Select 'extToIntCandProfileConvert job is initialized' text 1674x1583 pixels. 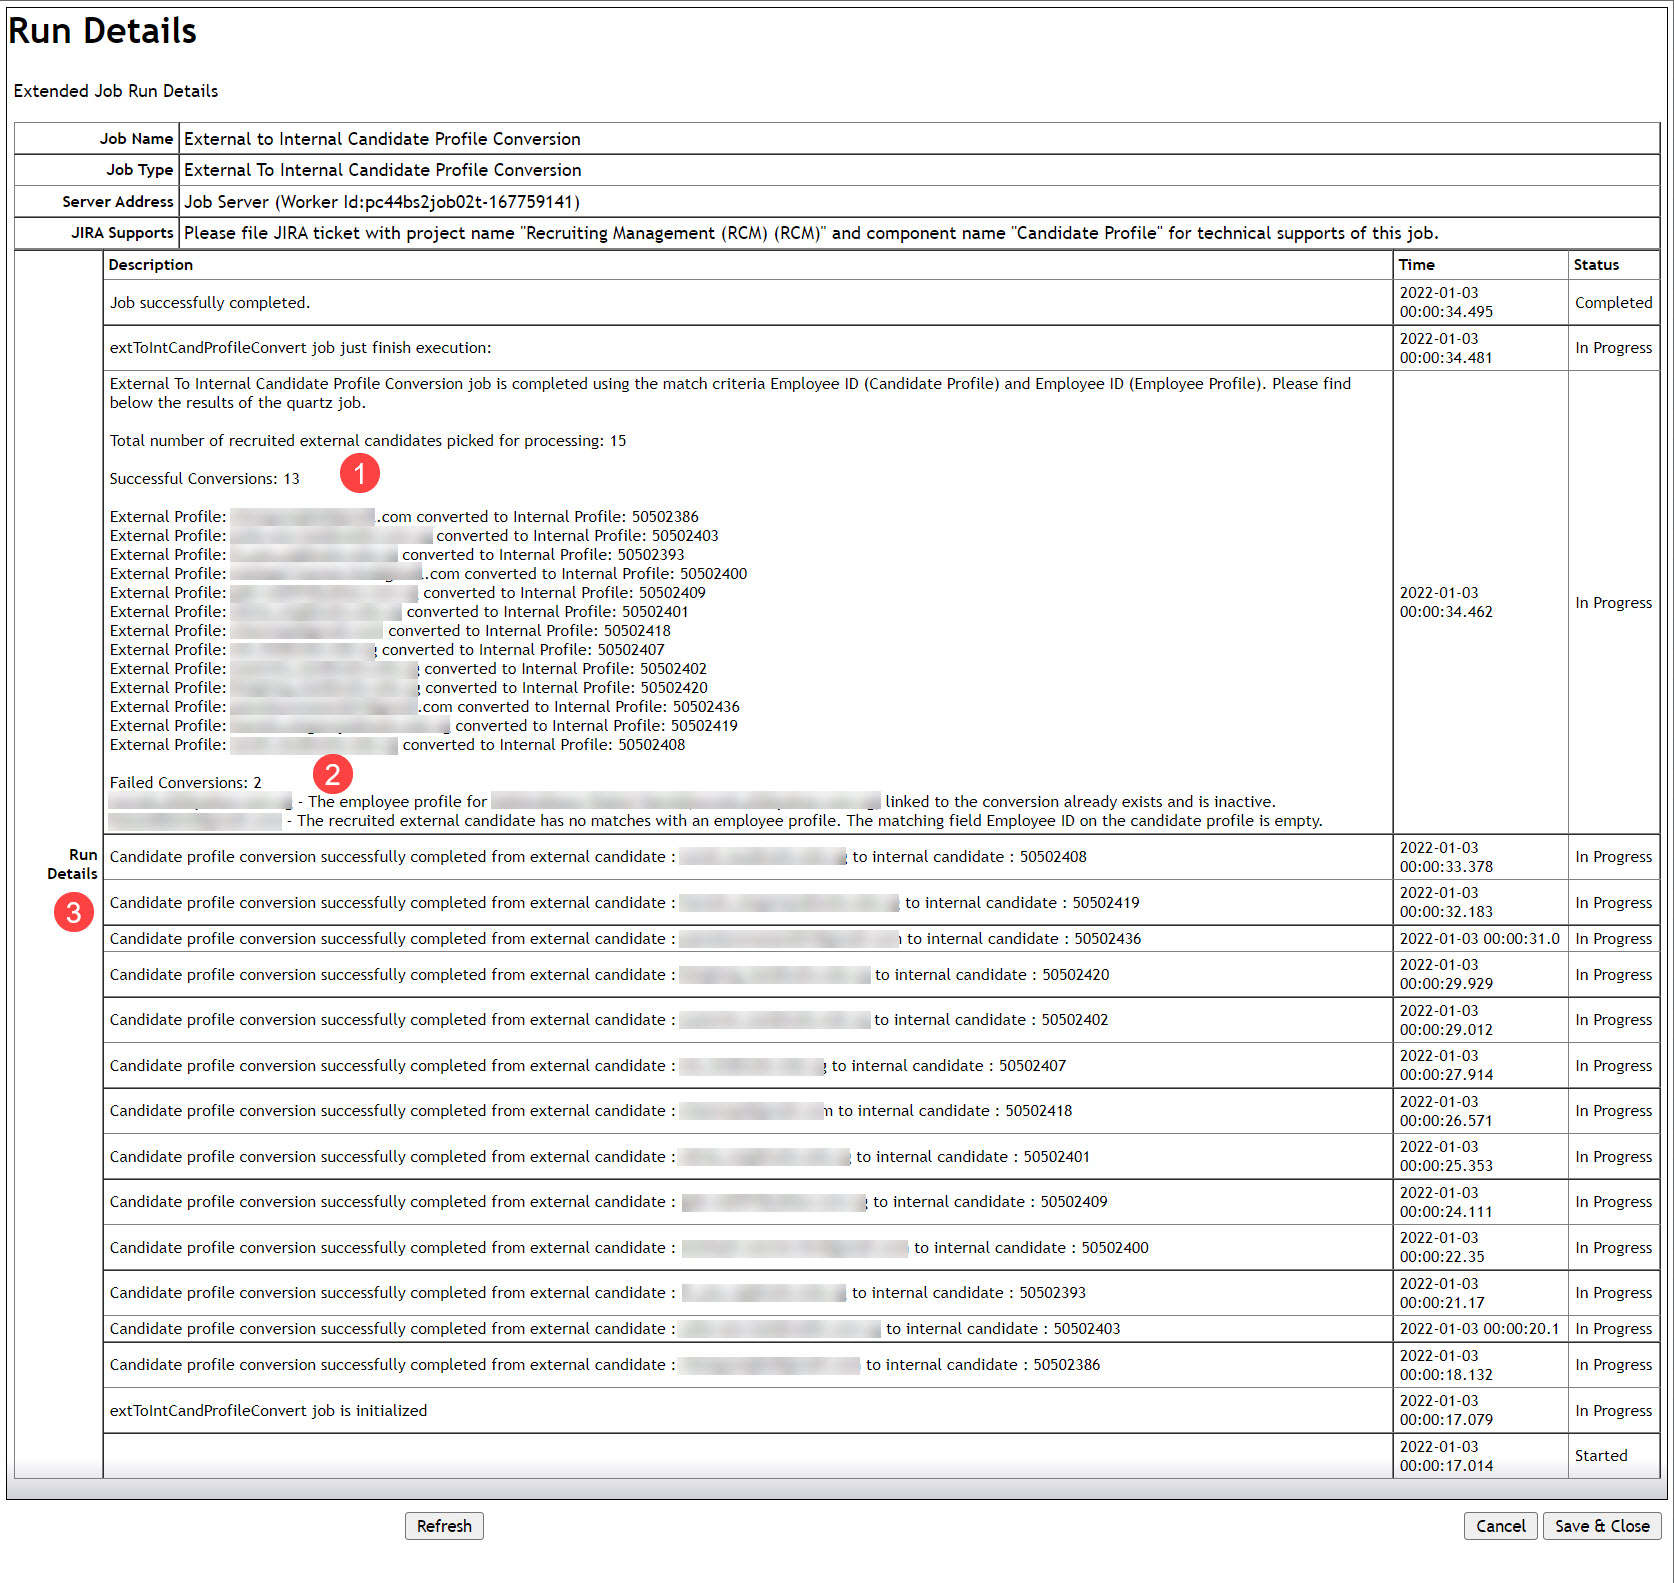click(268, 1411)
